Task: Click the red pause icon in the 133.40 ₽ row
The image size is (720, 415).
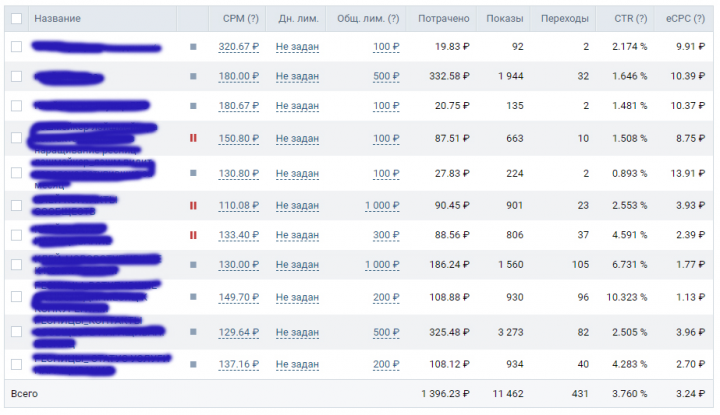Action: tap(193, 235)
